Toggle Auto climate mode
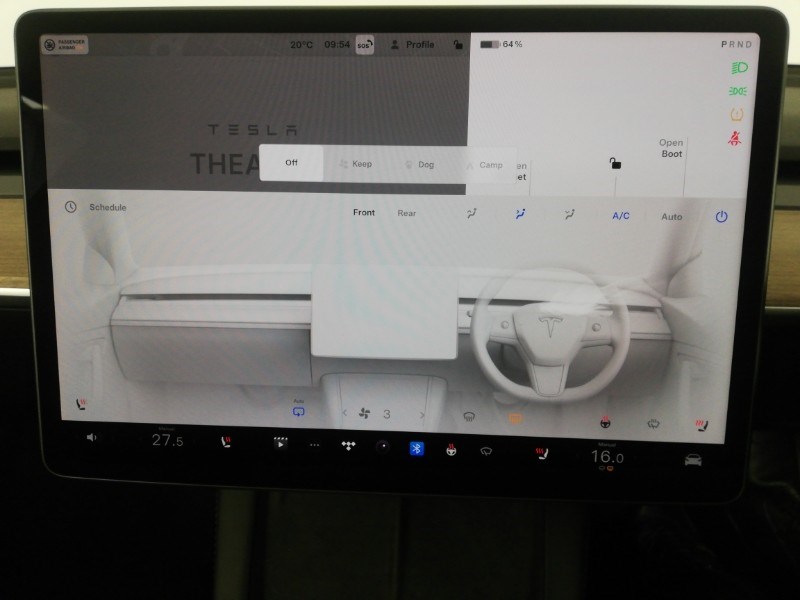 (x=671, y=217)
